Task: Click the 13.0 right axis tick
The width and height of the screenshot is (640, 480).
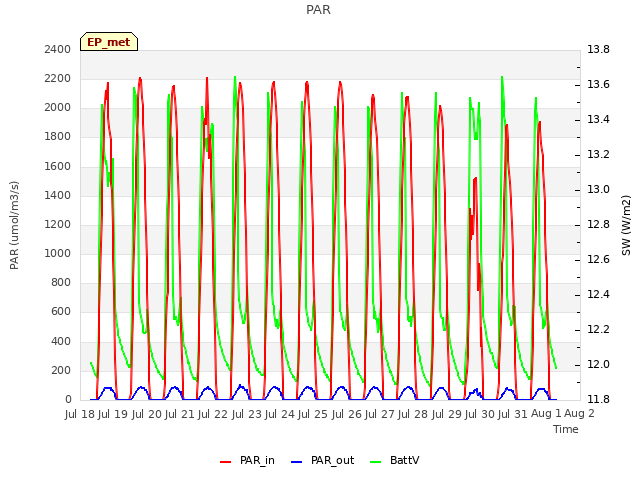Action: 598,189
